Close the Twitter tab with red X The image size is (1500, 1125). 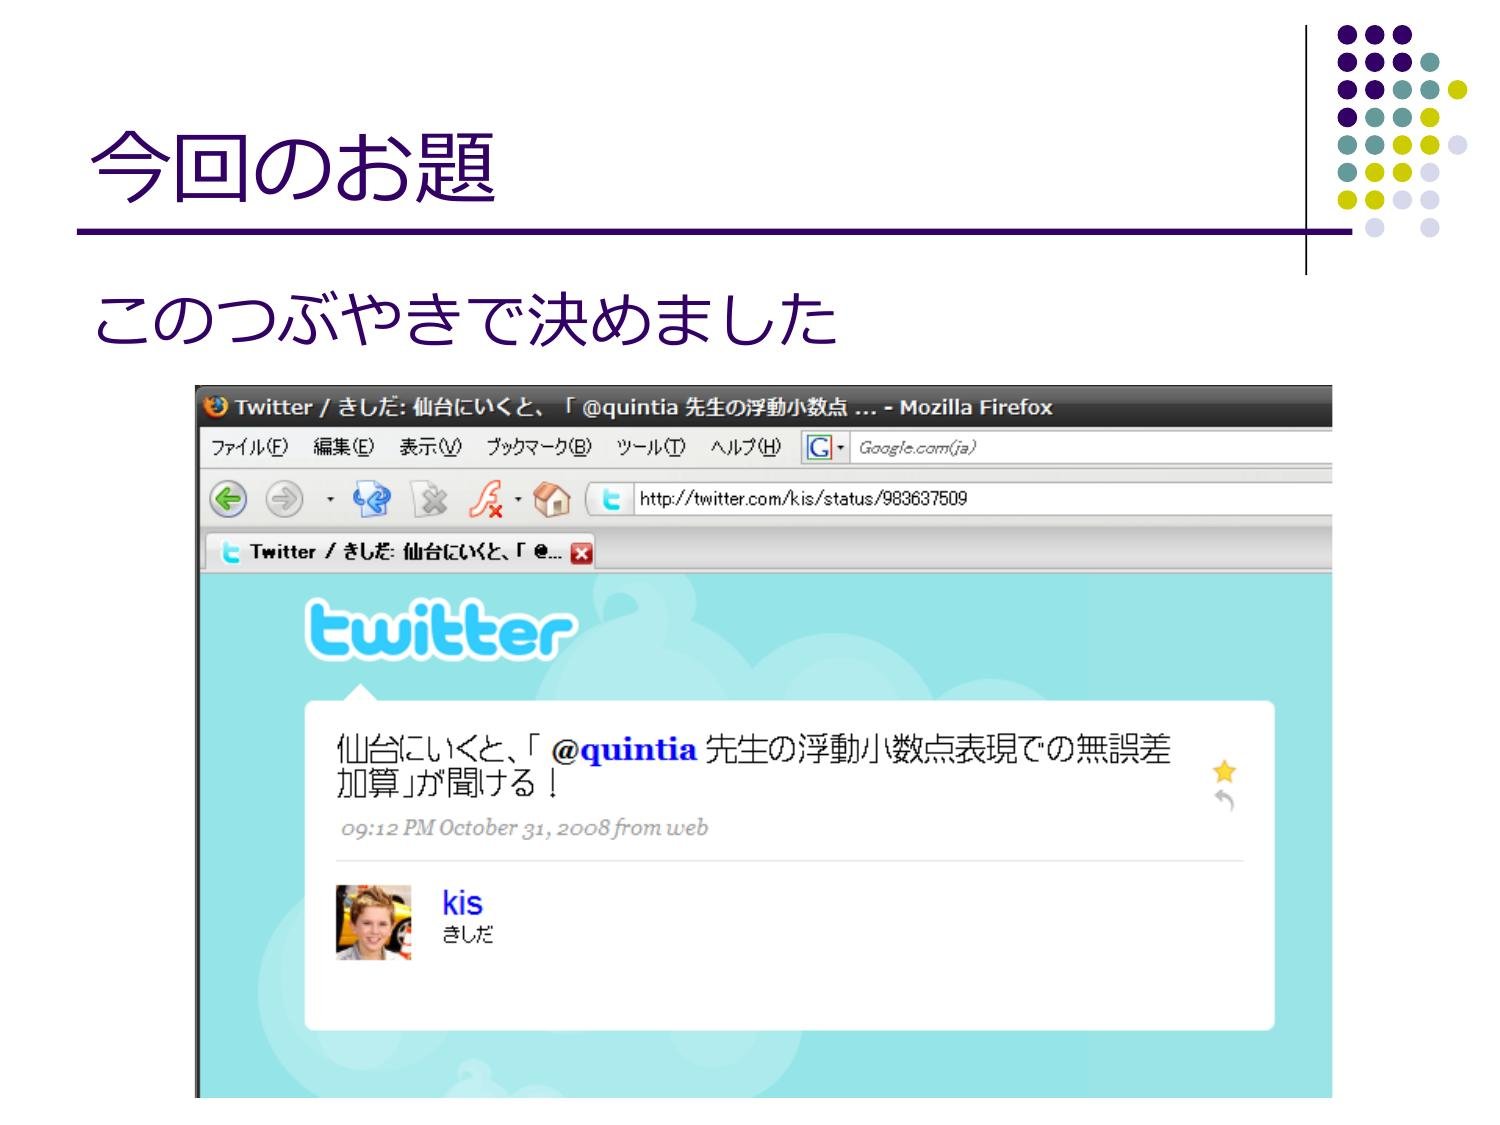pyautogui.click(x=581, y=553)
